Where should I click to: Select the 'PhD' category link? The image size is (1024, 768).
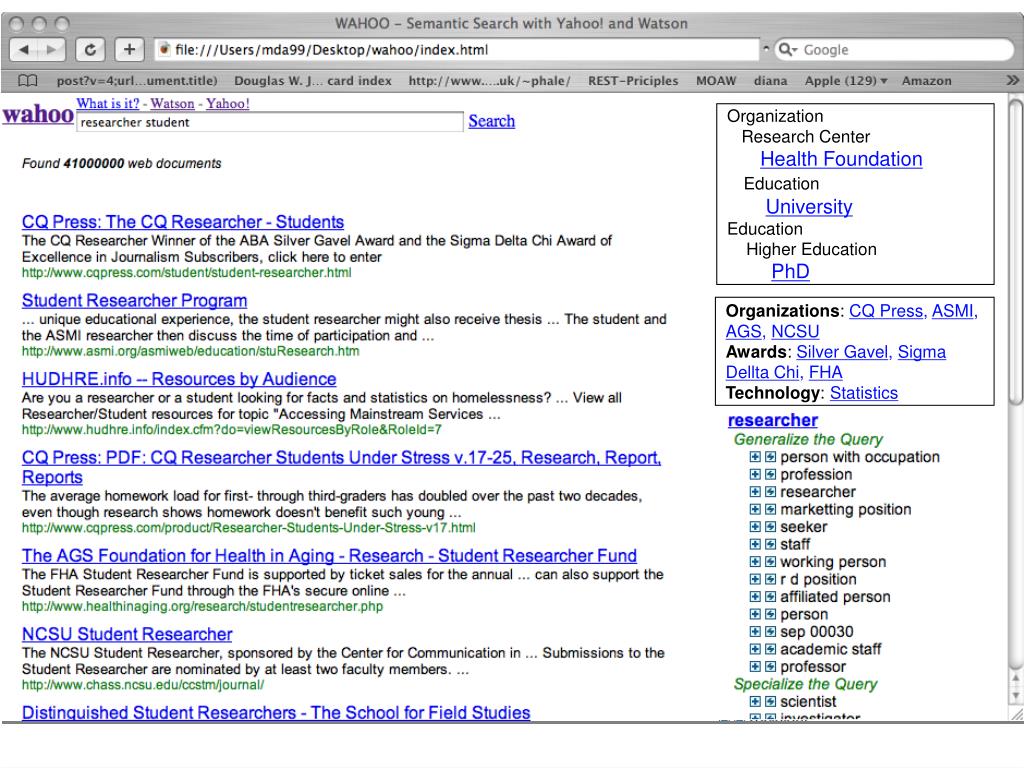[x=790, y=271]
